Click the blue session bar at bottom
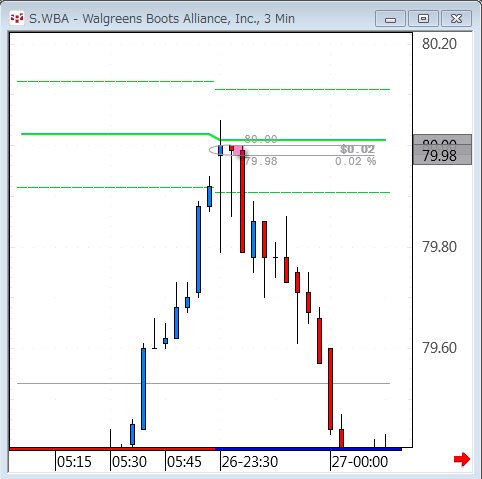Screen dimensions: 482x479 point(308,449)
